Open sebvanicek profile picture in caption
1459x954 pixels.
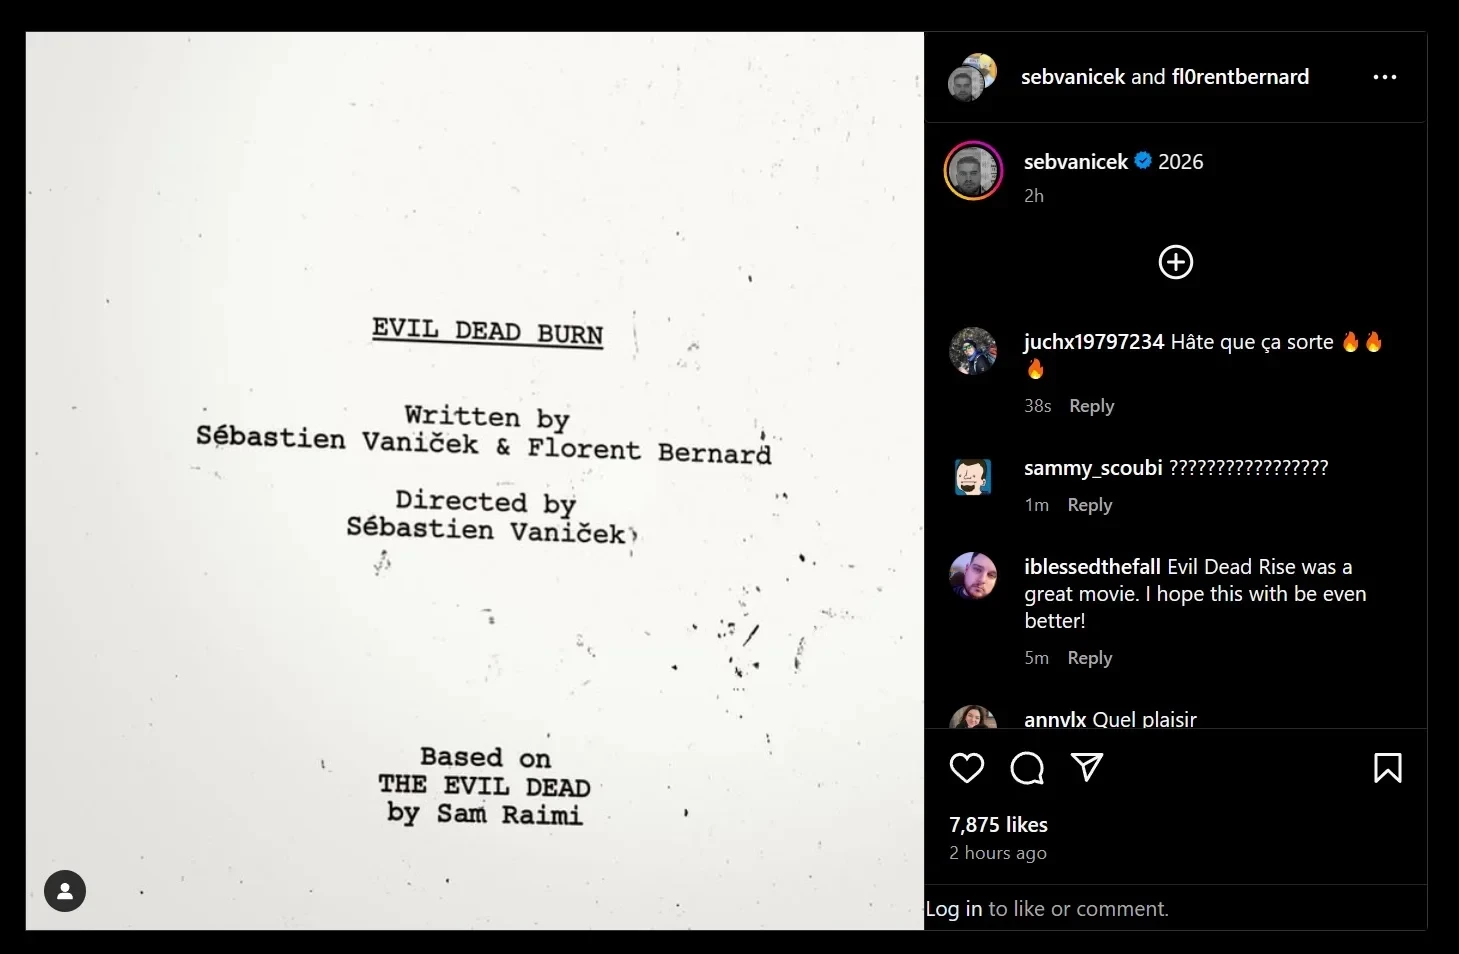click(973, 171)
